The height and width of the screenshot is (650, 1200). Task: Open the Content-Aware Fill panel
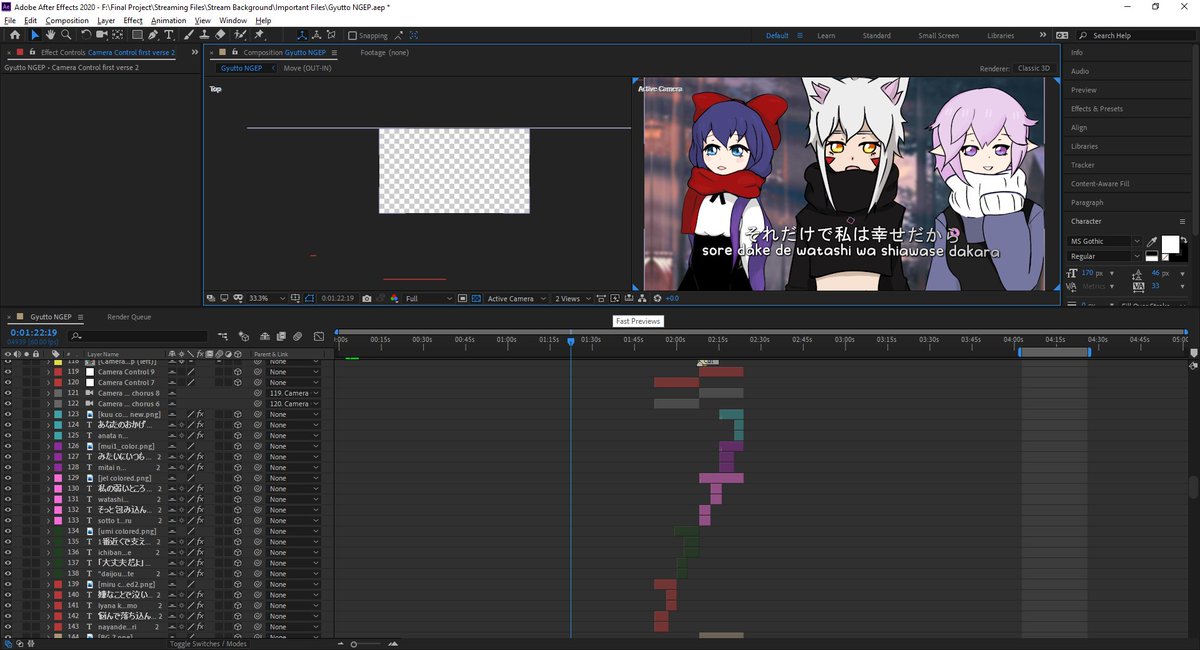point(1100,184)
